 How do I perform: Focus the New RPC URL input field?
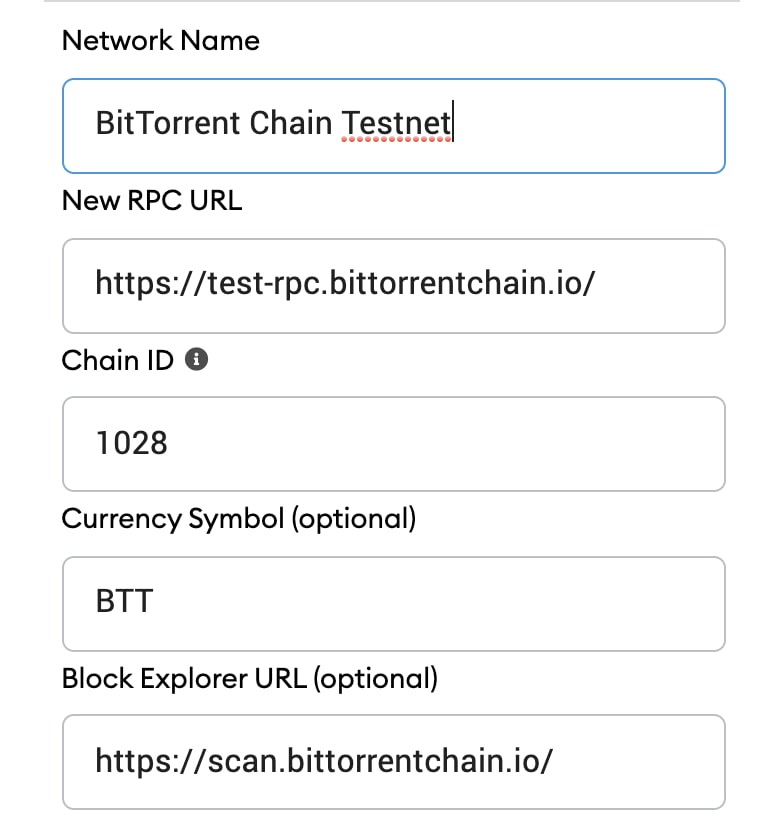click(x=394, y=286)
